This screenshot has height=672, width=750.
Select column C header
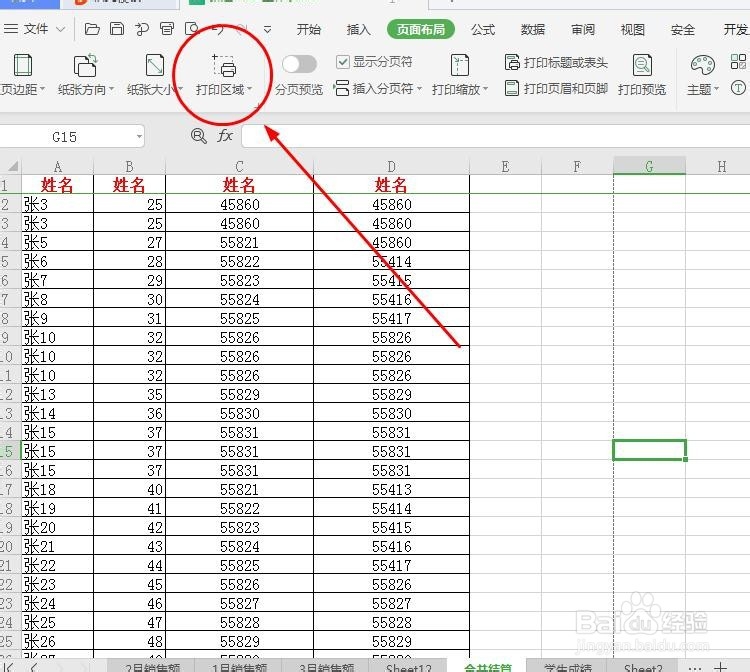[239, 166]
